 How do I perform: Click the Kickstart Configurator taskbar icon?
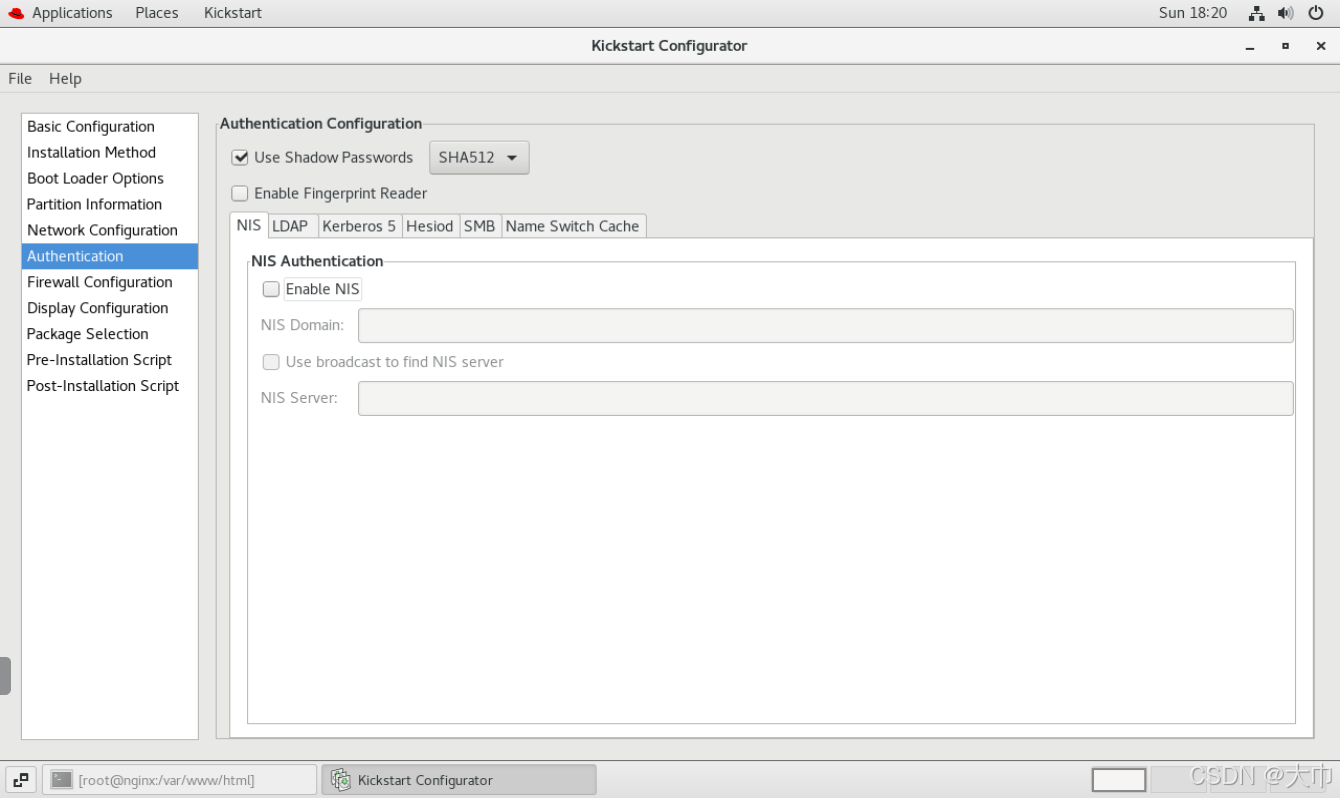(x=341, y=779)
